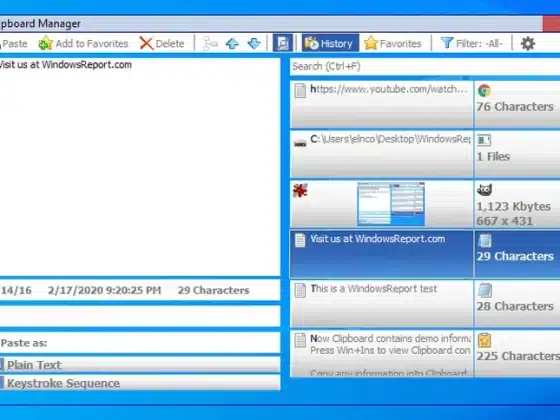Image resolution: width=560 pixels, height=420 pixels.
Task: Move the clip down with the down arrow
Action: [254, 44]
